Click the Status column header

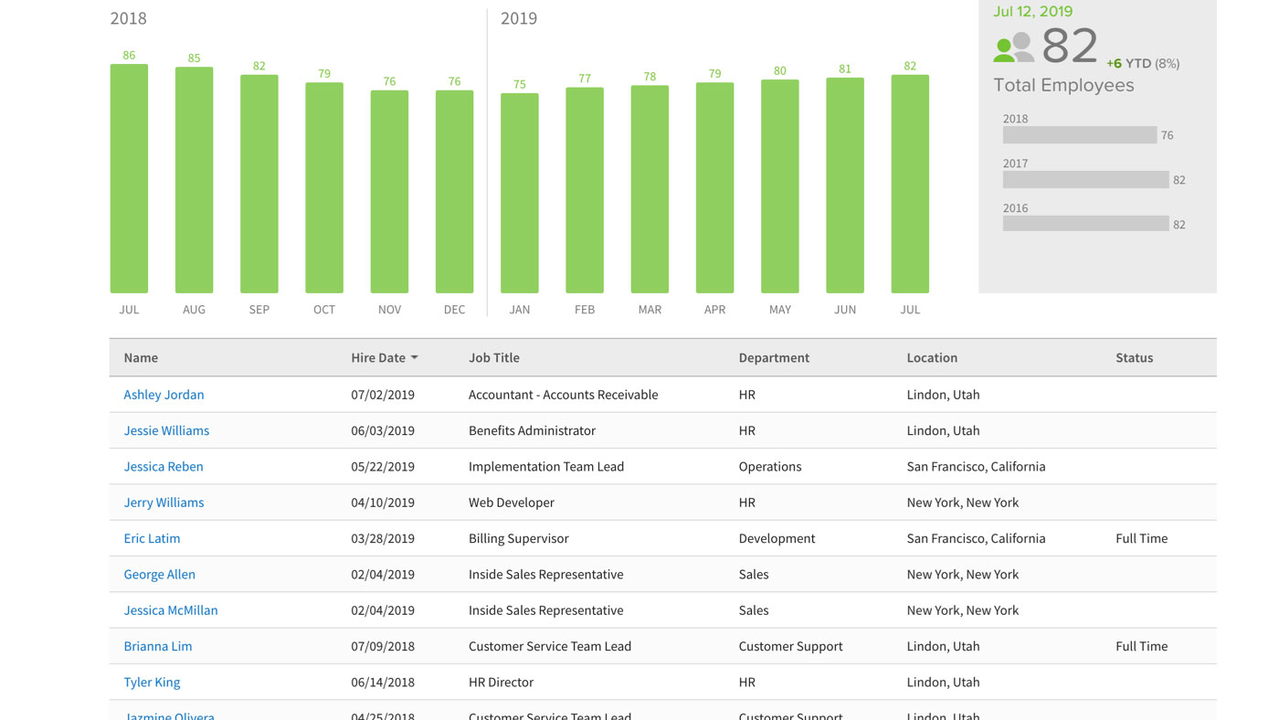click(x=1134, y=358)
